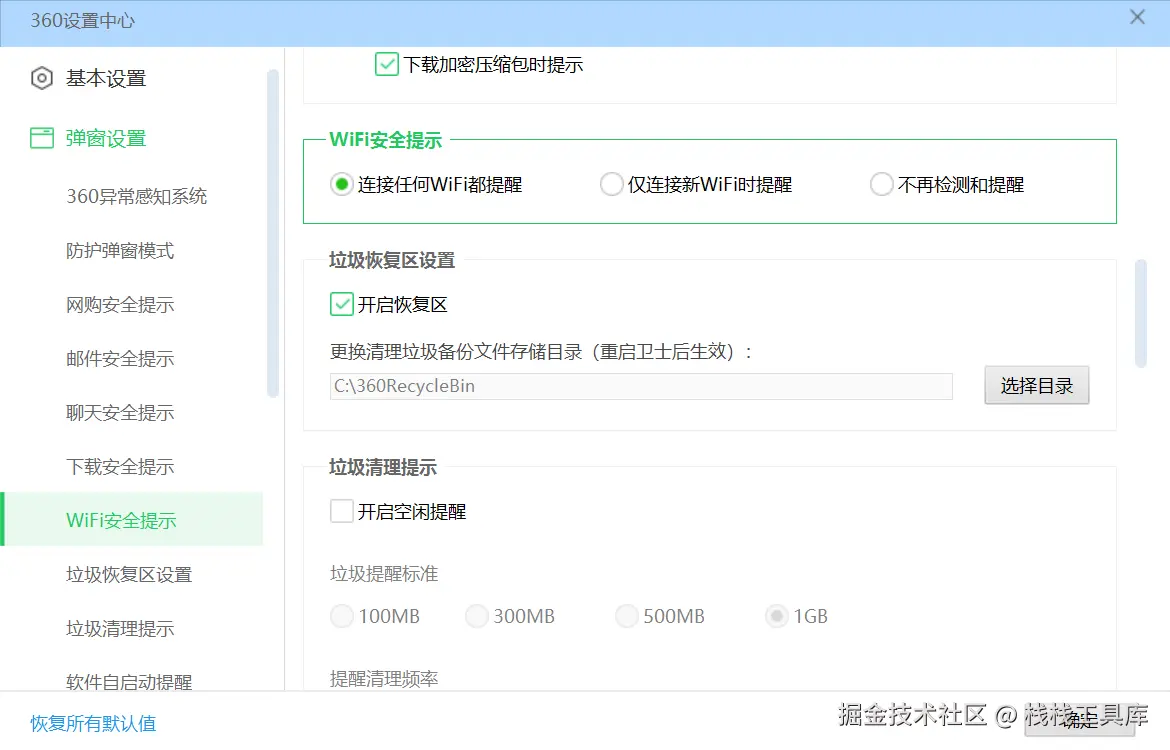
Task: Click the 垃圾恢复区设置 section heading
Action: (392, 260)
